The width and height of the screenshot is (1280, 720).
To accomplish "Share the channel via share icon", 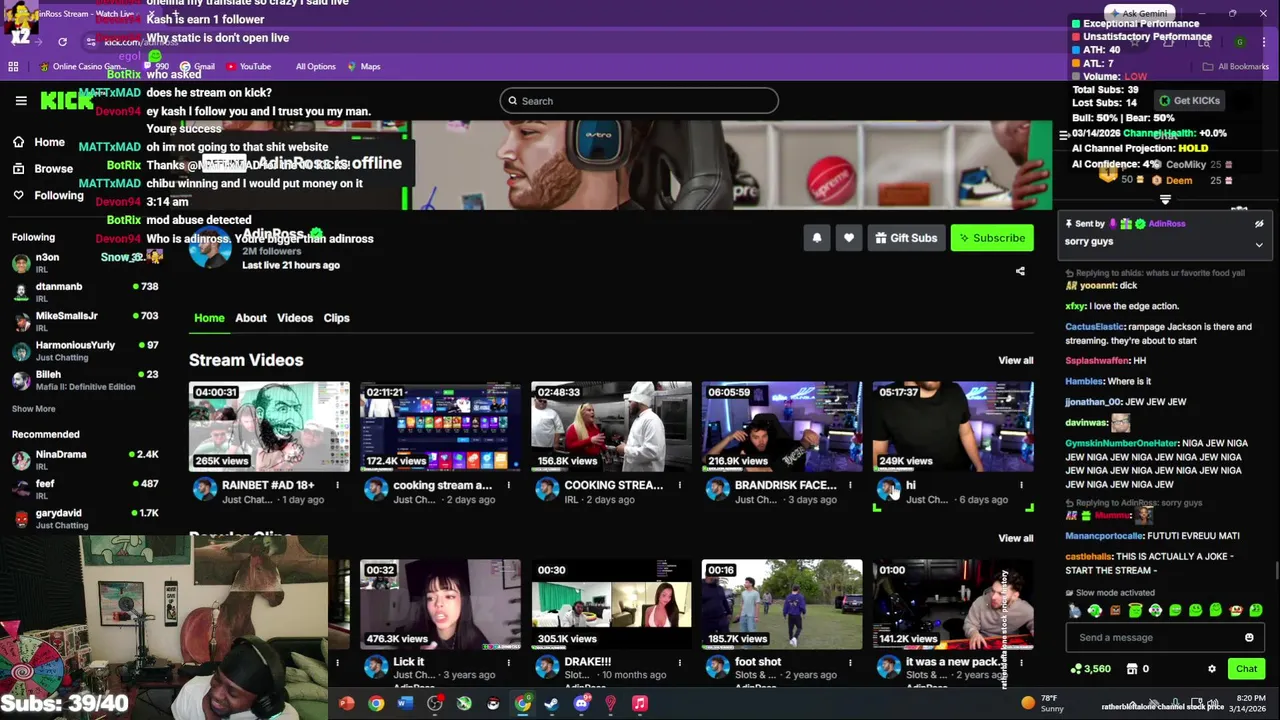I will click(1020, 271).
